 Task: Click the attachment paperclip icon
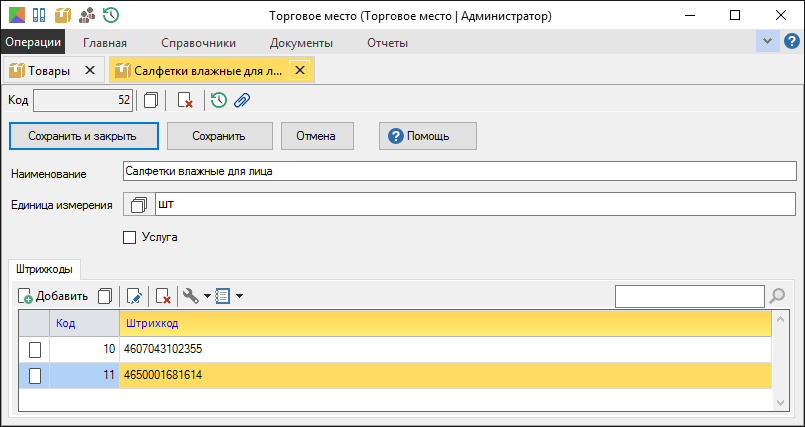click(242, 101)
